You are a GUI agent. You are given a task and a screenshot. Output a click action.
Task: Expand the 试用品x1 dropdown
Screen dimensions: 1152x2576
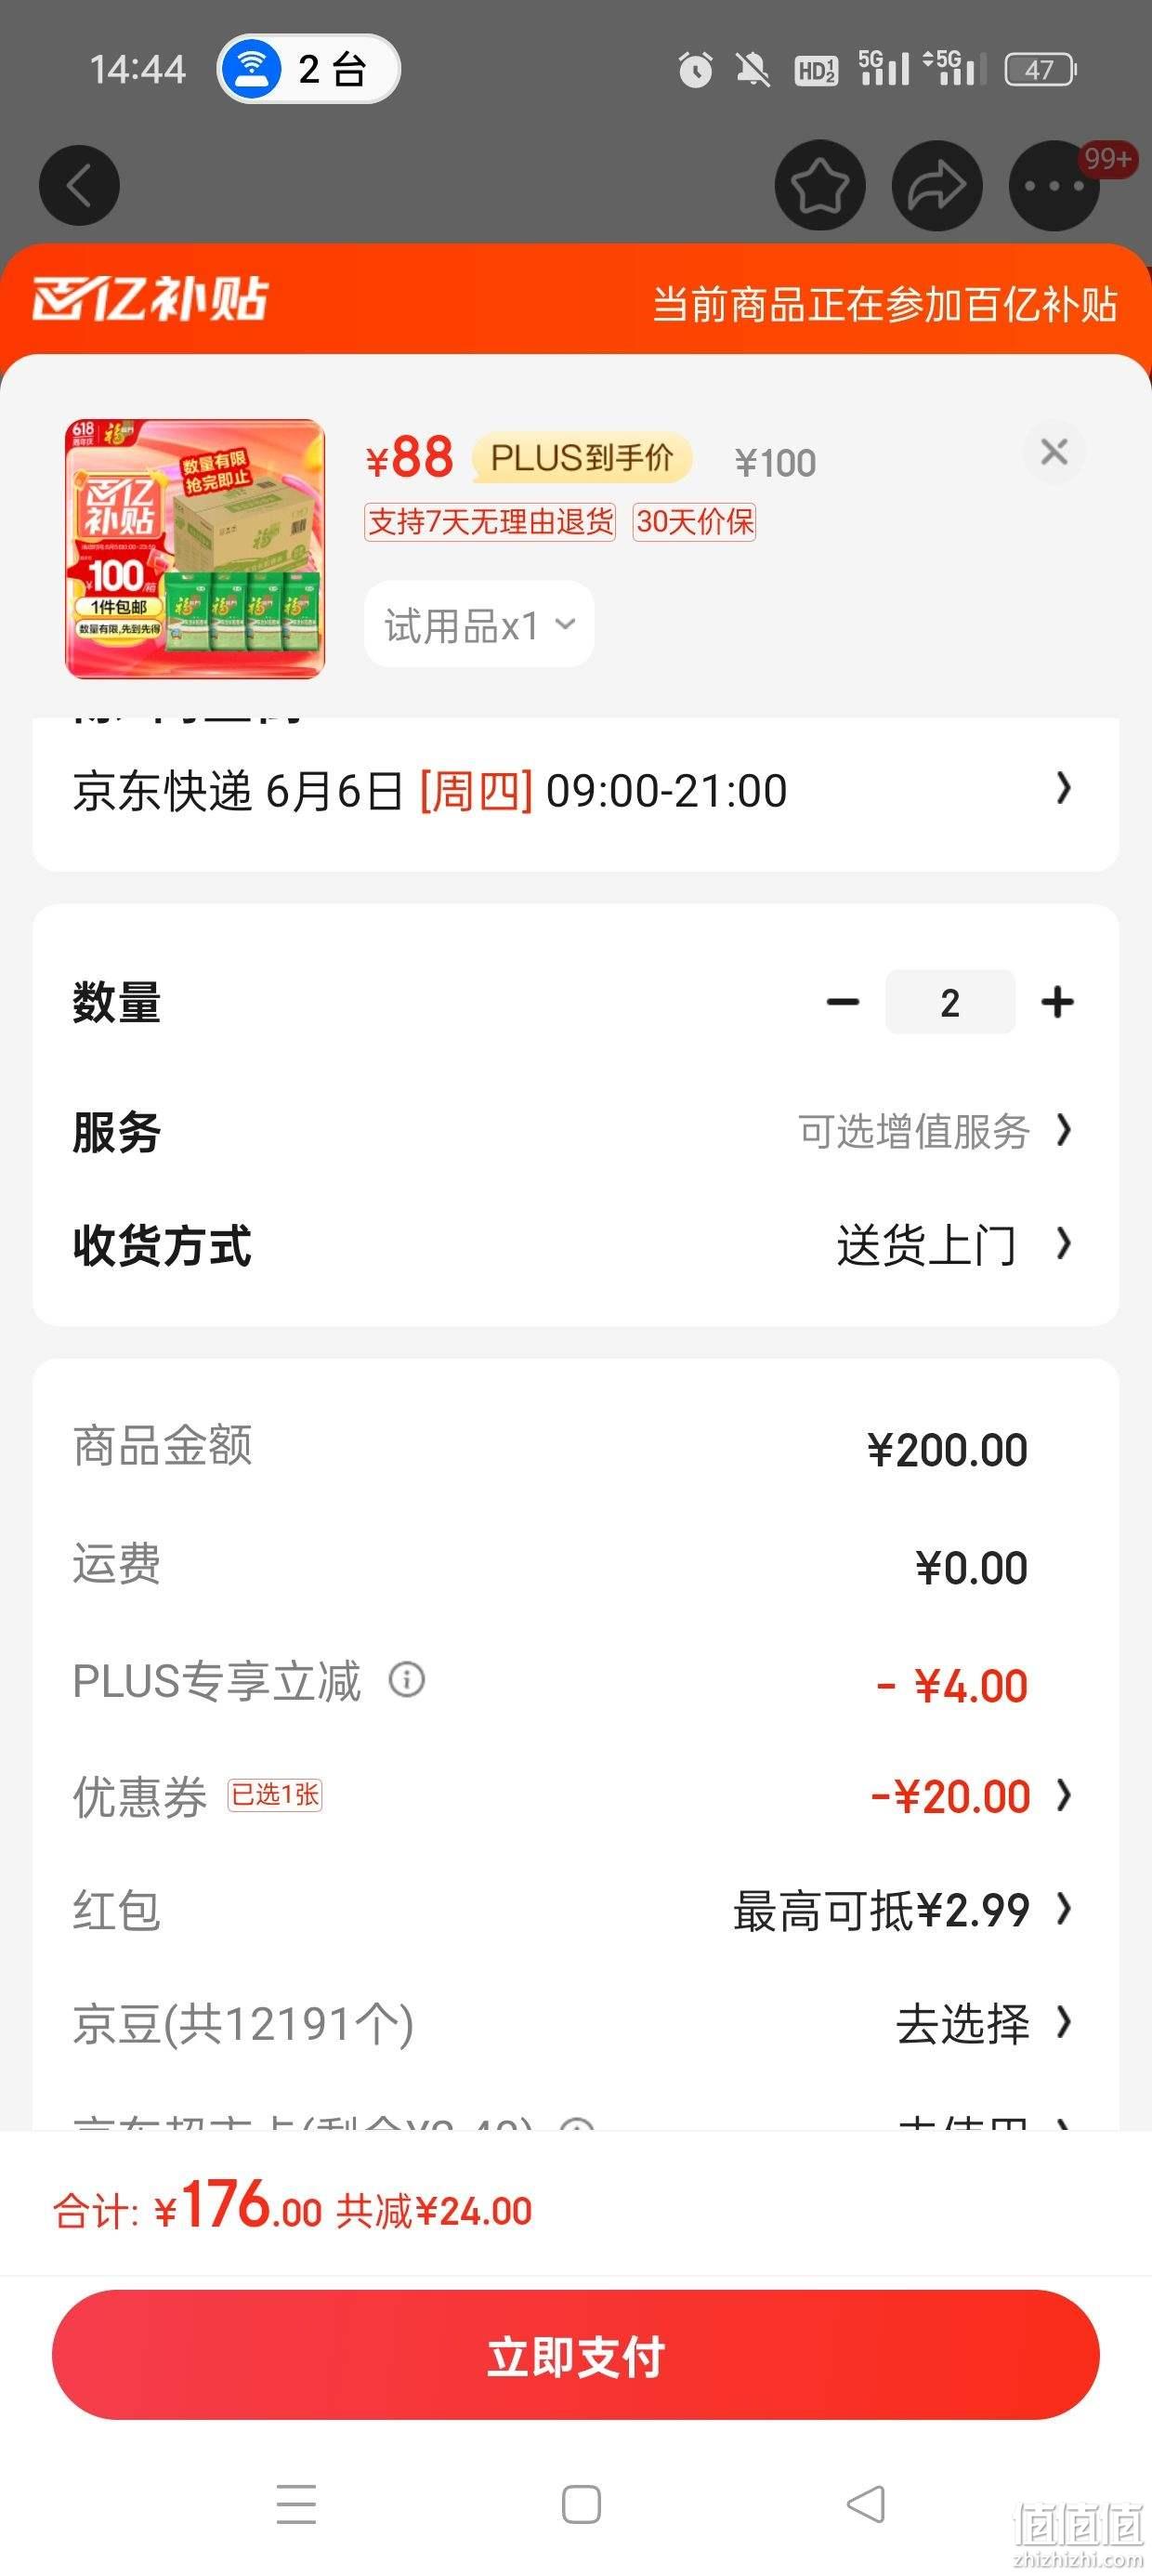coord(479,625)
